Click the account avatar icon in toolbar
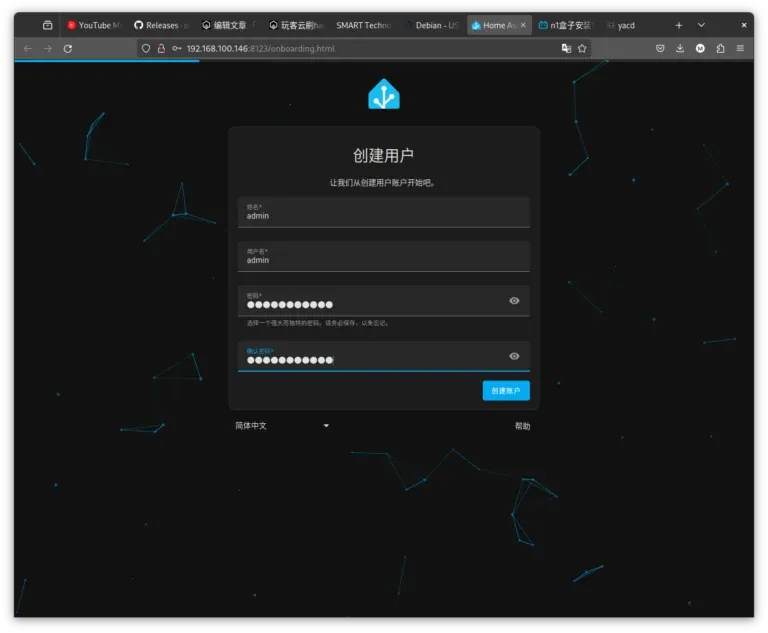The image size is (768, 633). click(x=700, y=49)
